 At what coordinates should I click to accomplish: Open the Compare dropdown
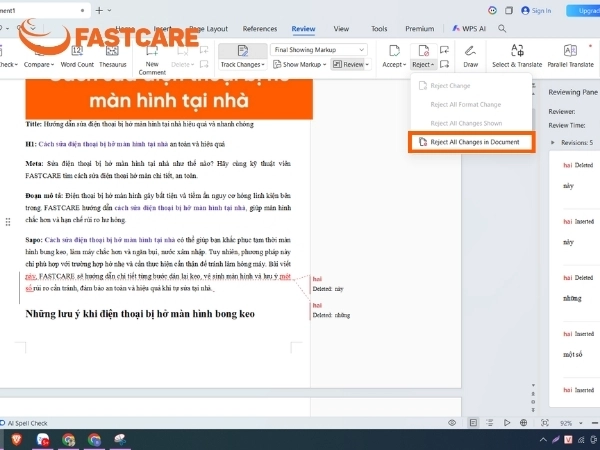39,65
